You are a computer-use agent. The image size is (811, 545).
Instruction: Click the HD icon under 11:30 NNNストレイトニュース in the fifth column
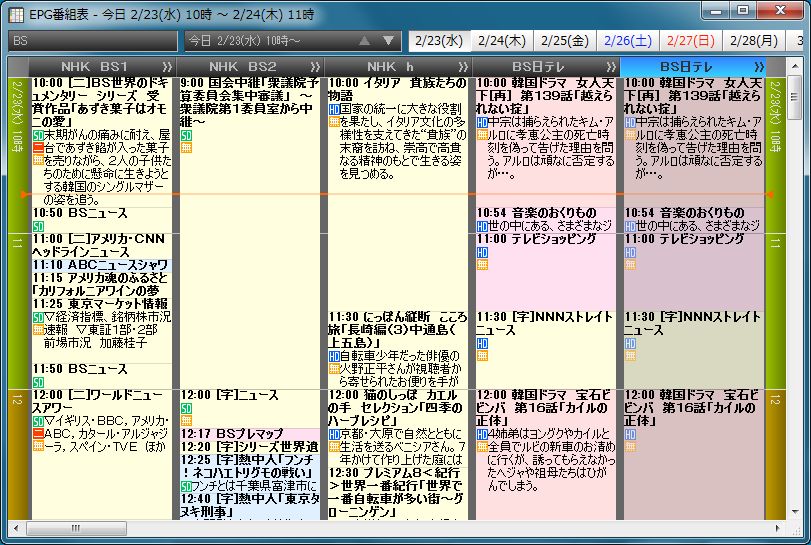click(x=630, y=343)
